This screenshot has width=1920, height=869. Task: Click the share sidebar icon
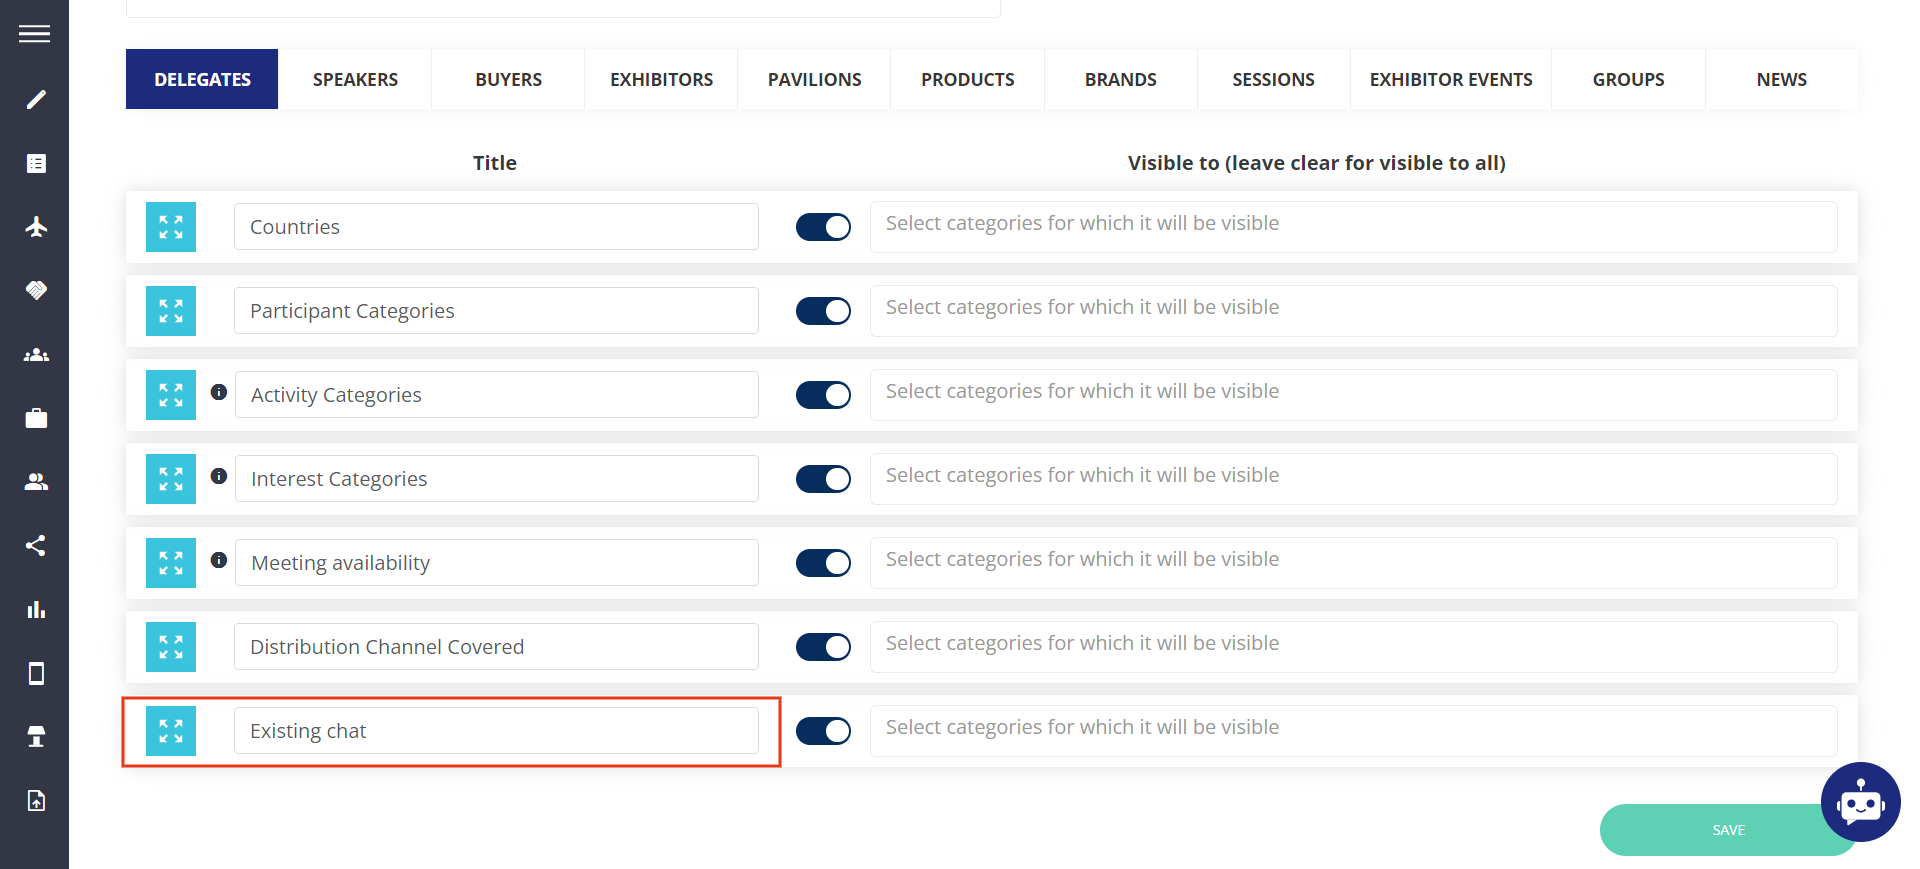click(36, 545)
